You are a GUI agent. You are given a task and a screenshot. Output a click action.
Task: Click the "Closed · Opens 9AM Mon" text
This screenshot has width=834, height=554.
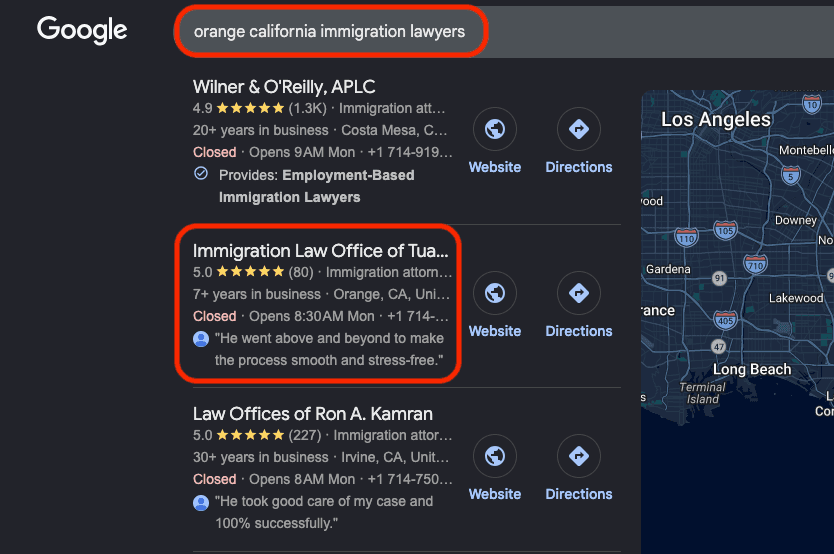(x=274, y=152)
